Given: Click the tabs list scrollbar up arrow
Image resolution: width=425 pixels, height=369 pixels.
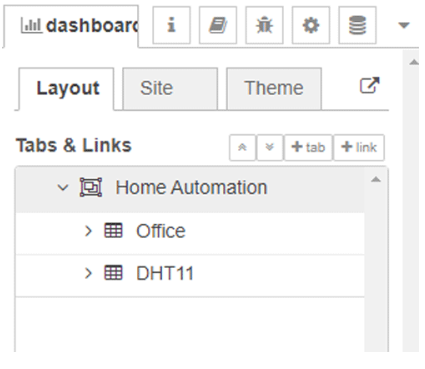Looking at the screenshot, I should (376, 180).
